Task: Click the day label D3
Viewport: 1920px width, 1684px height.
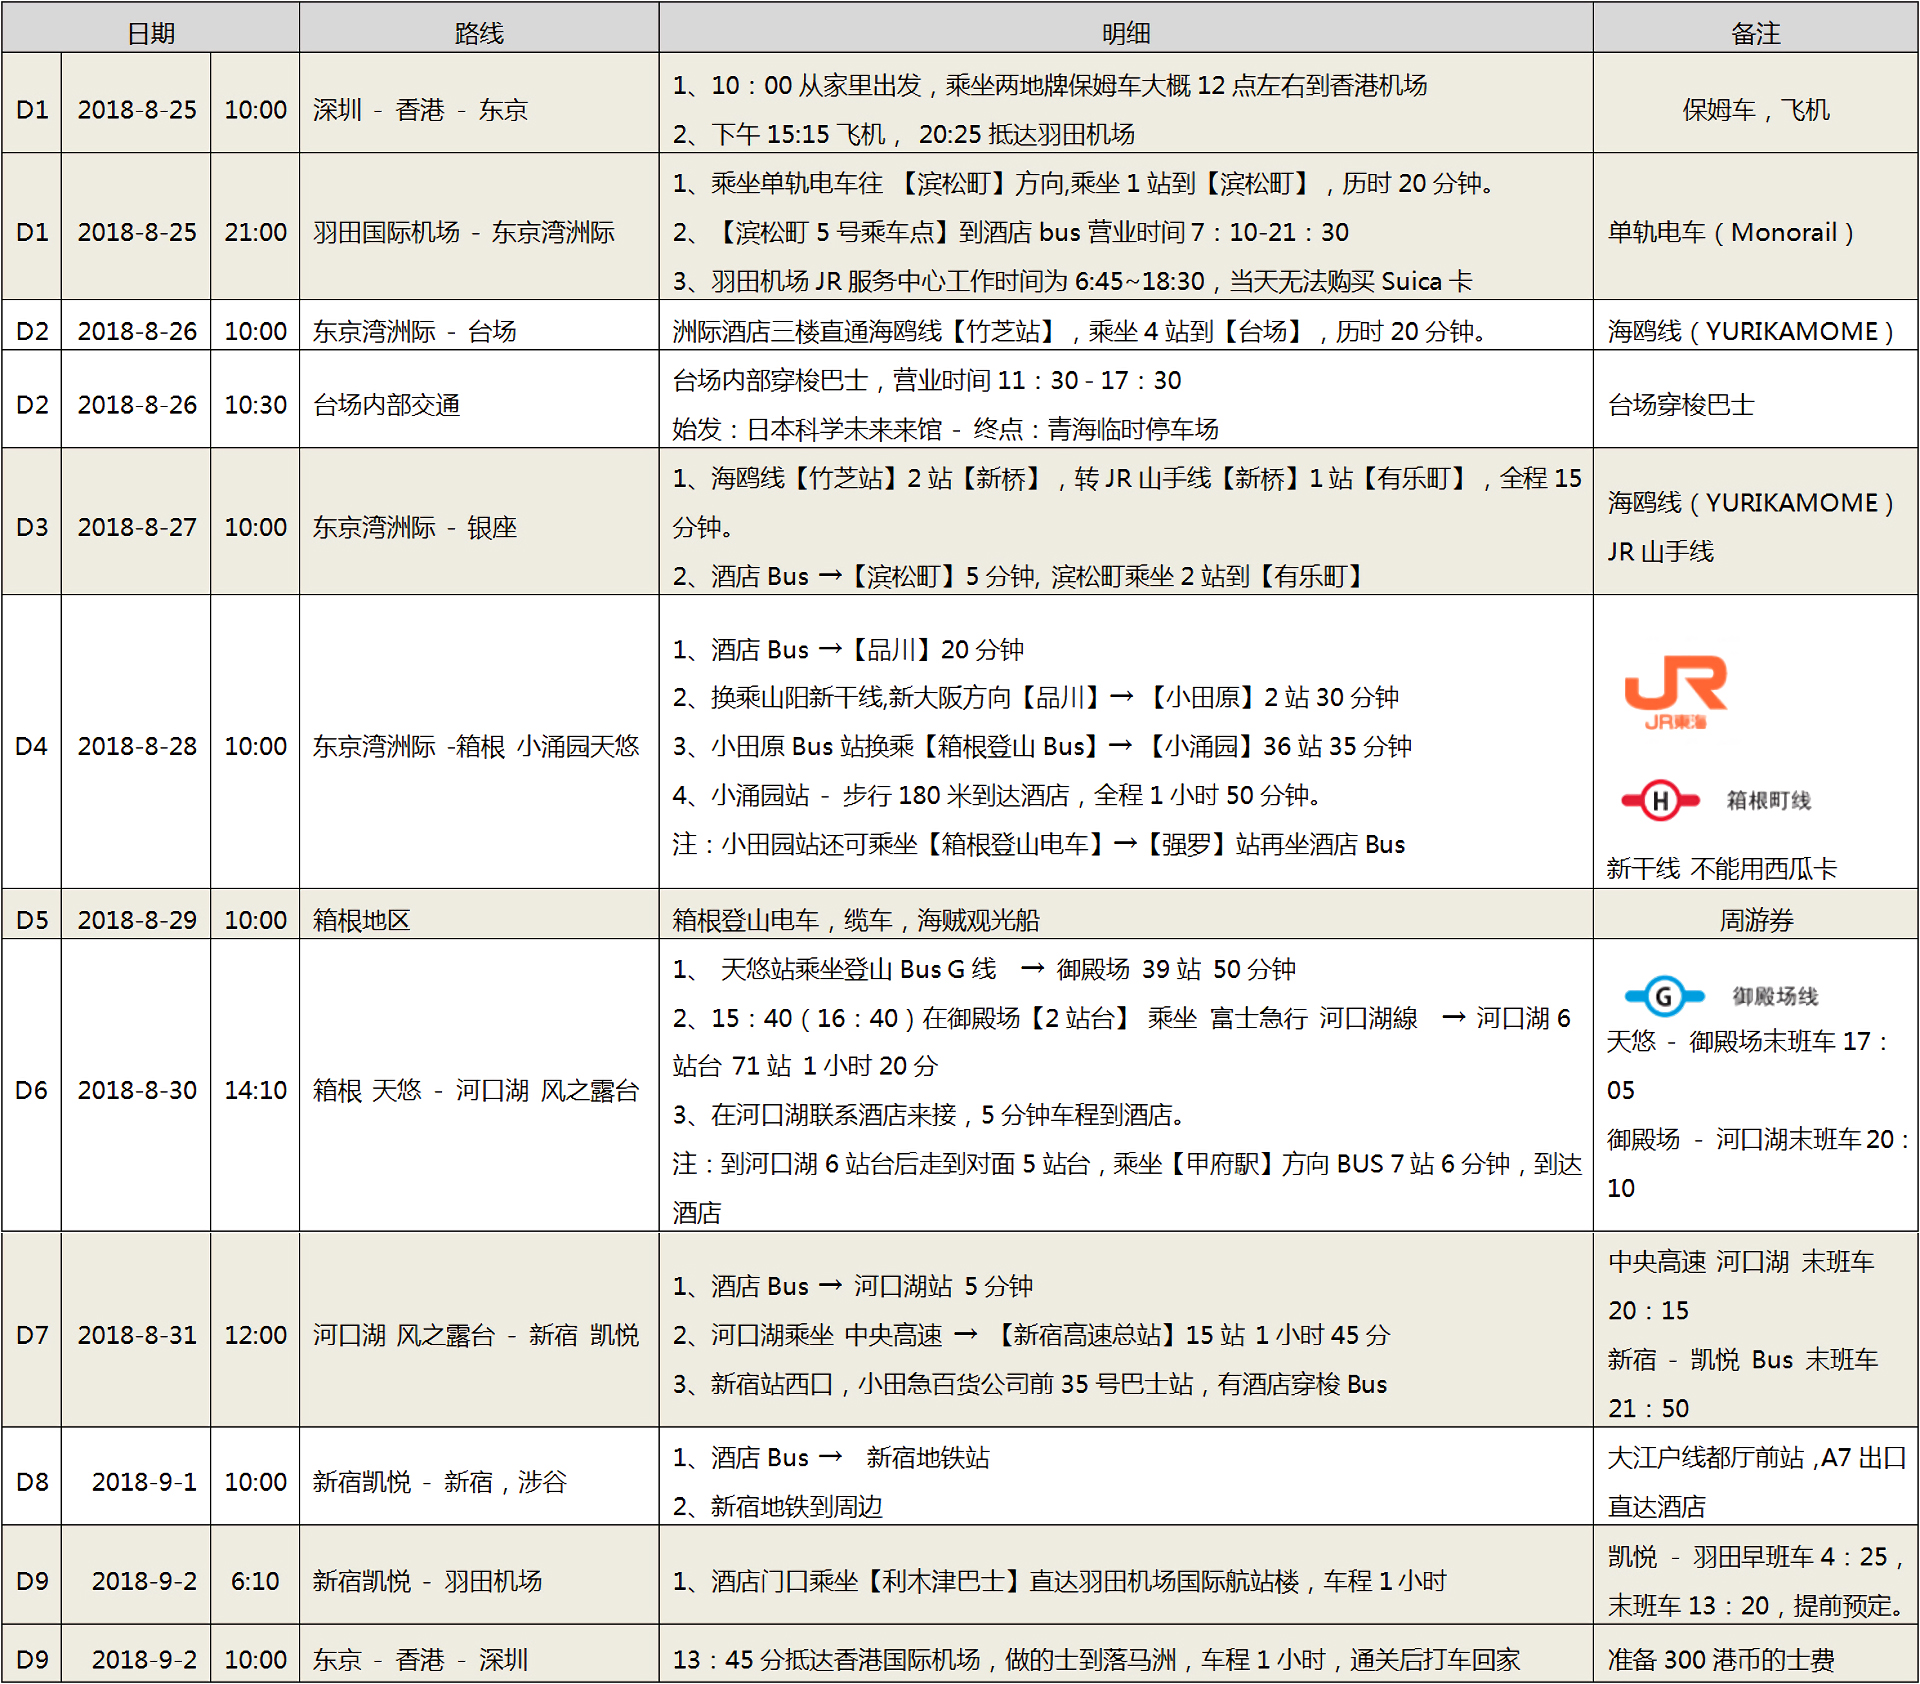Action: [32, 527]
